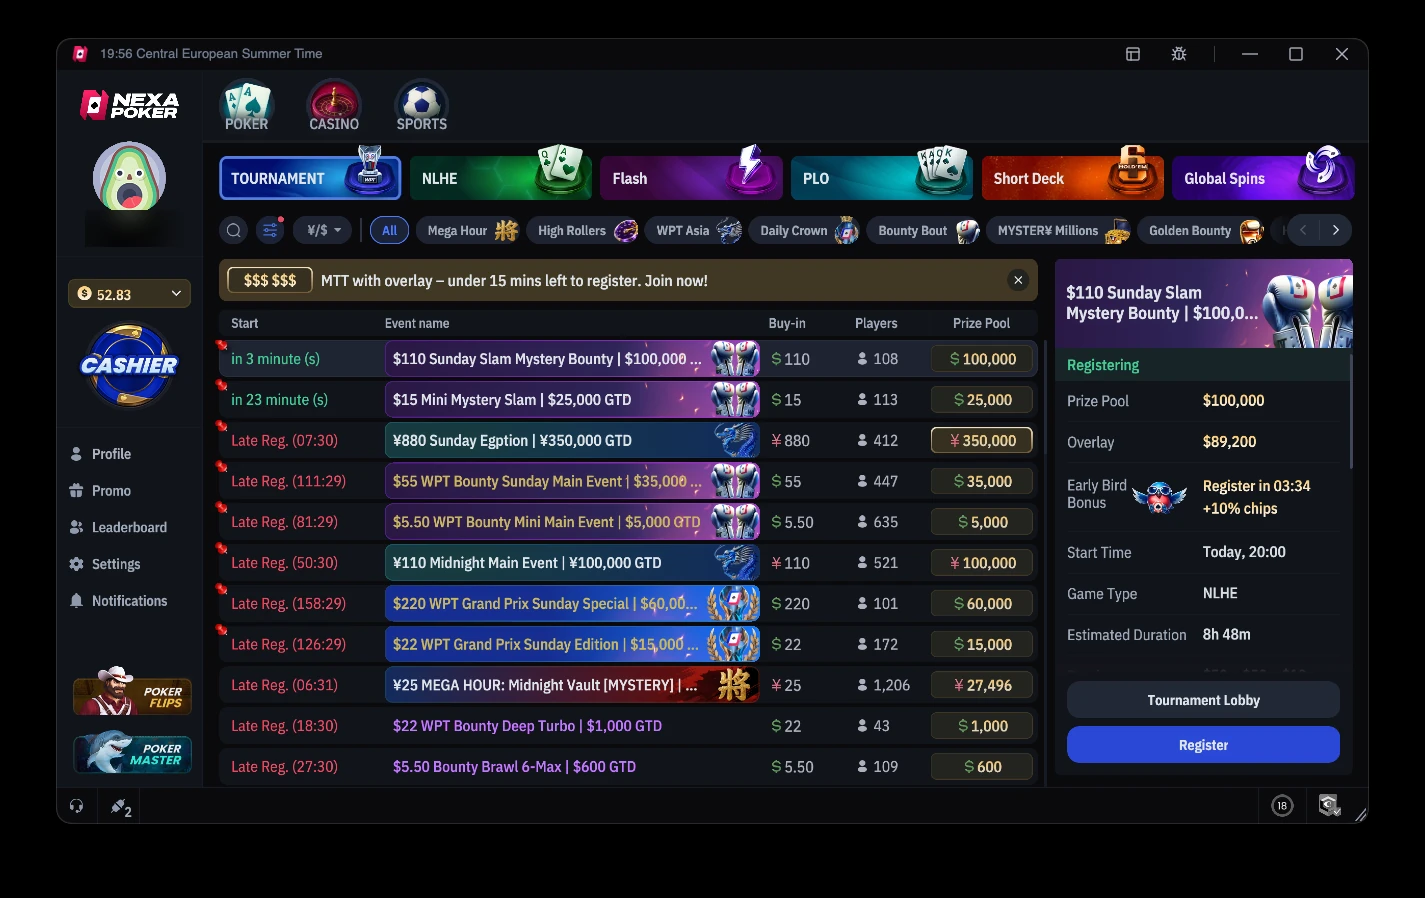The height and width of the screenshot is (898, 1425).
Task: Open the Casino roulette icon
Action: pyautogui.click(x=334, y=106)
